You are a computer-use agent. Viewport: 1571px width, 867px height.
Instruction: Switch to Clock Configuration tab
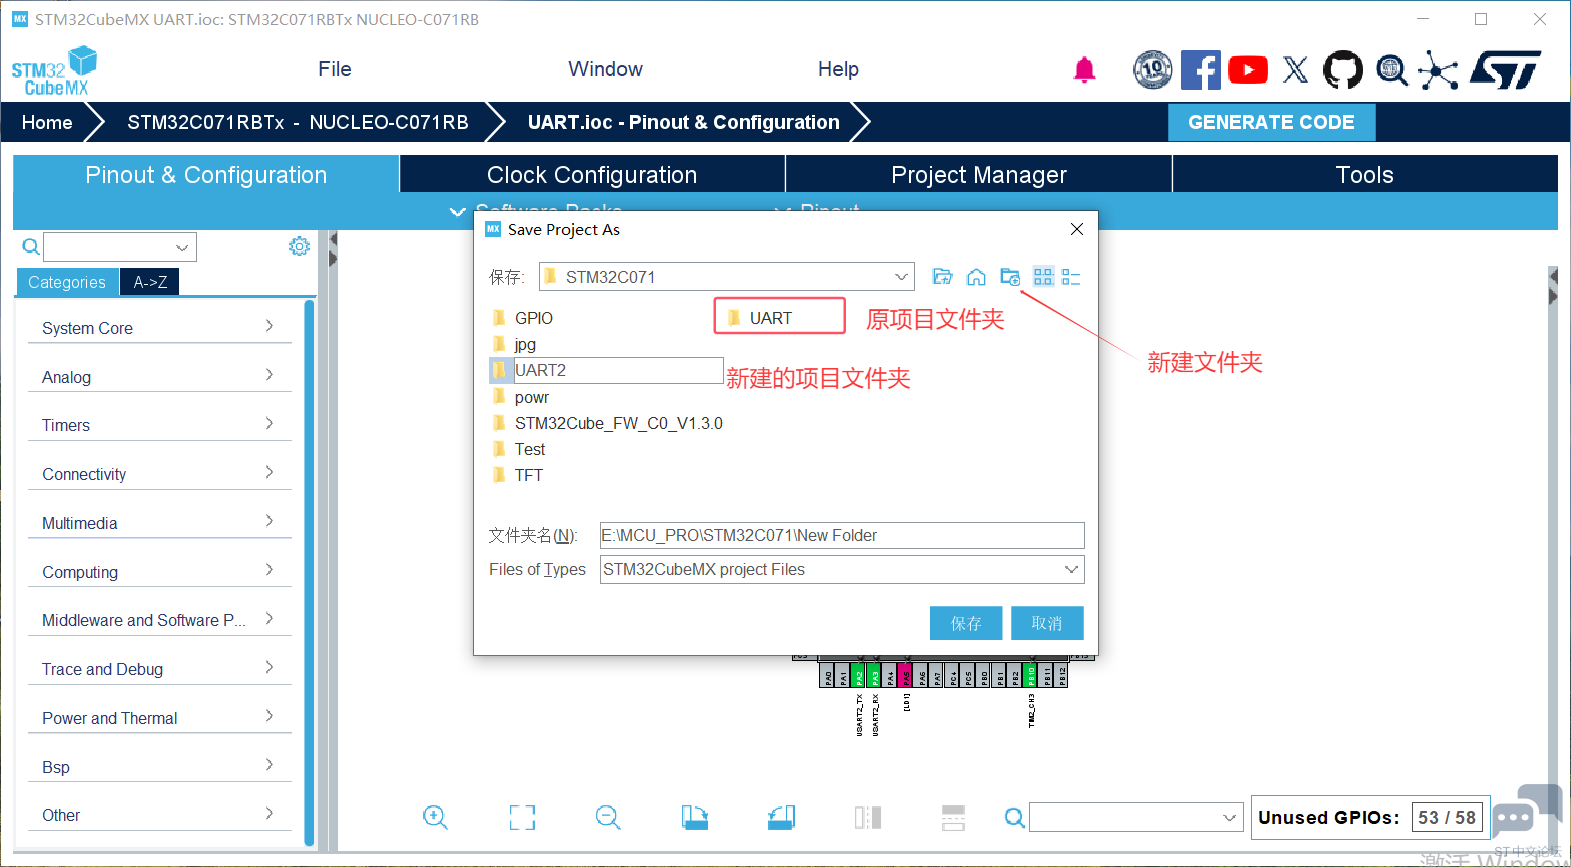pyautogui.click(x=592, y=175)
